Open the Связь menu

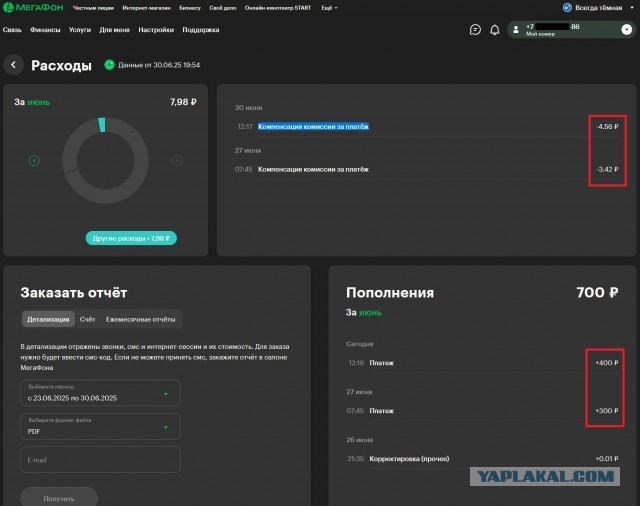(12, 30)
